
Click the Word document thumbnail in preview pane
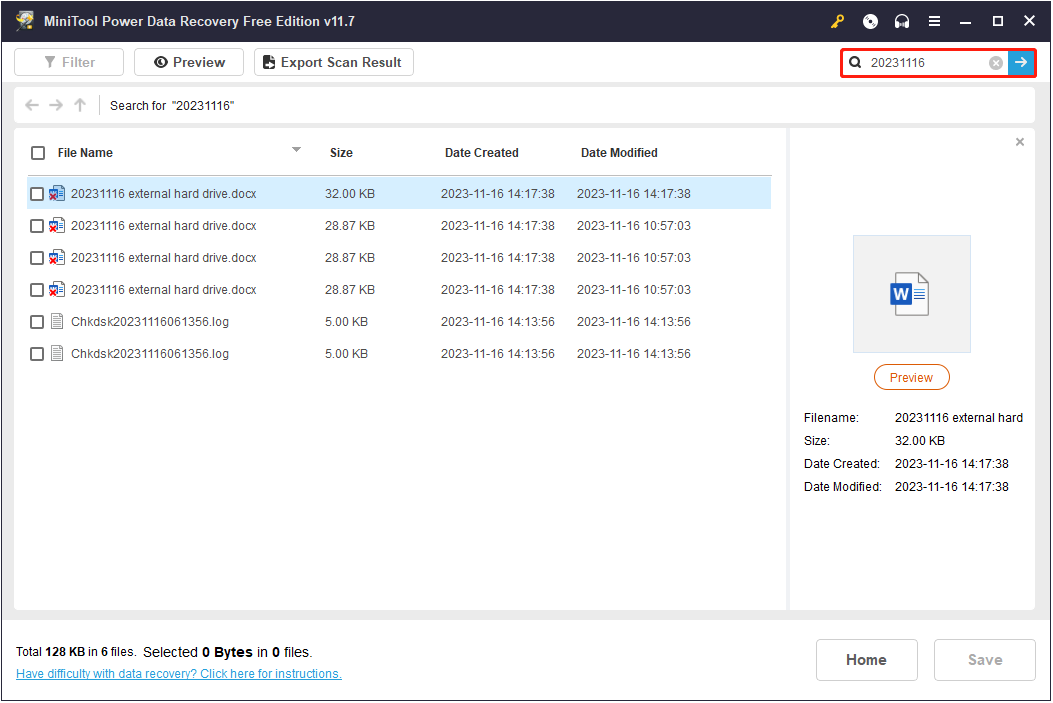[x=911, y=294]
